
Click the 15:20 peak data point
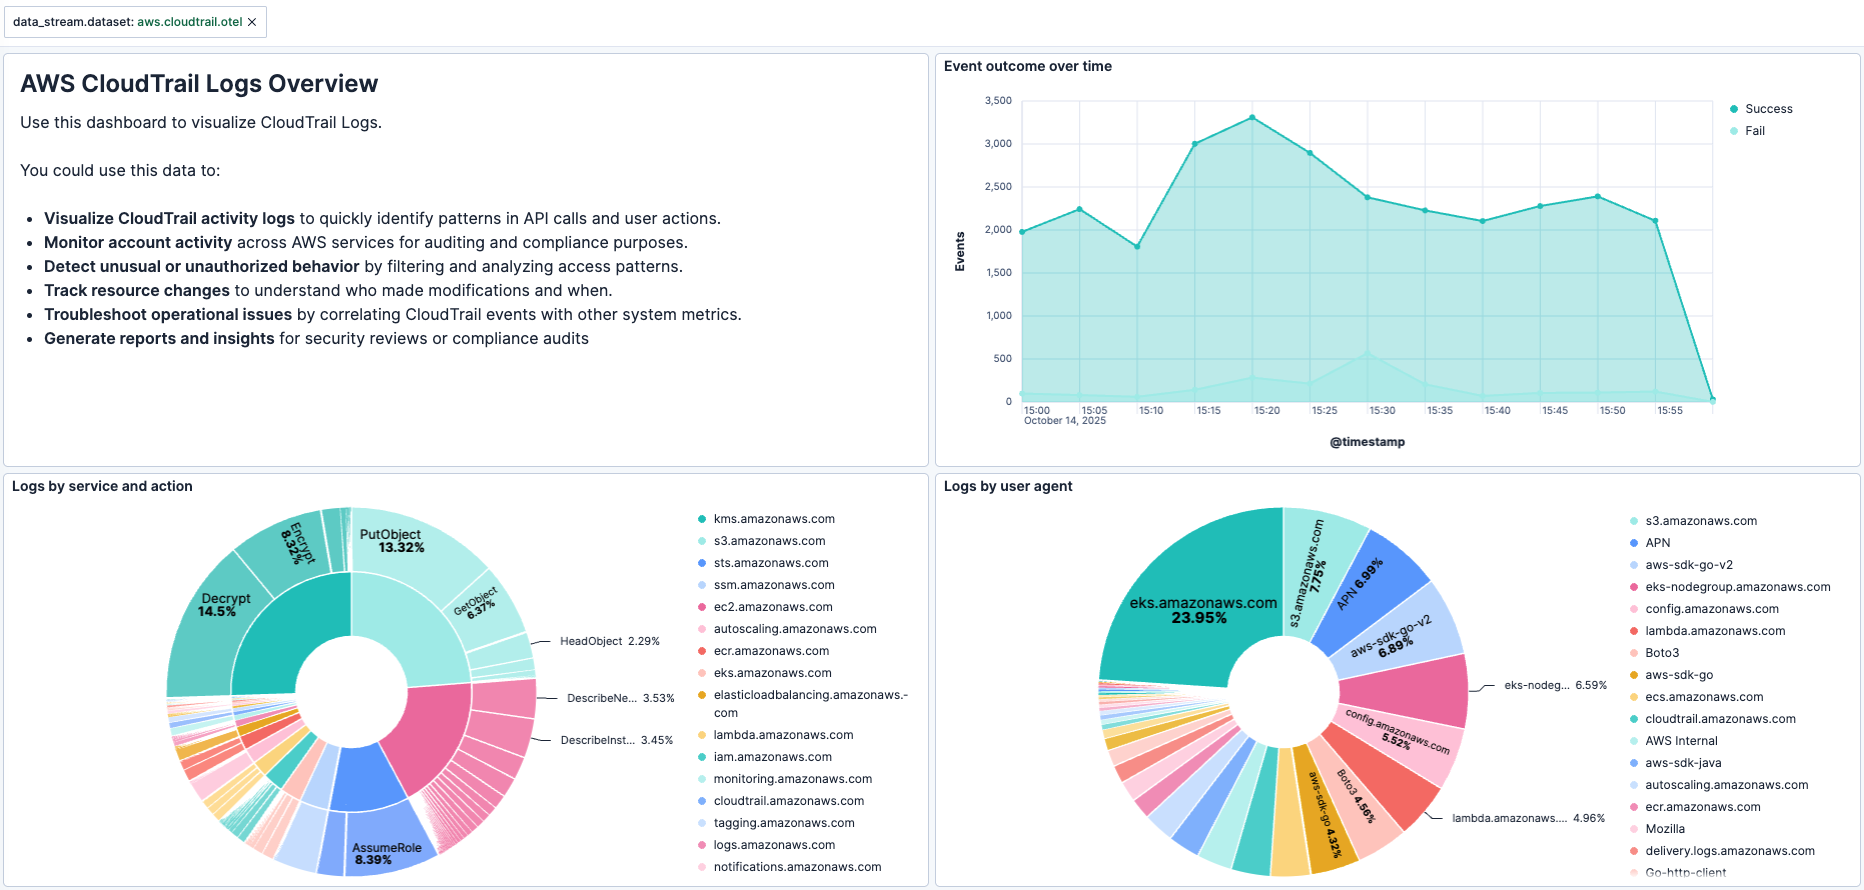[x=1252, y=118]
